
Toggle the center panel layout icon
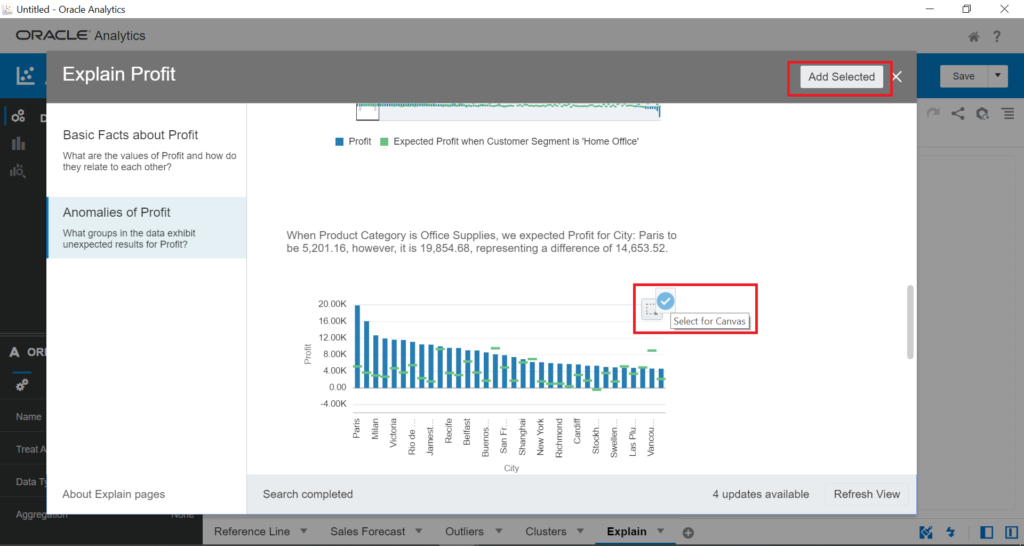pos(1011,532)
